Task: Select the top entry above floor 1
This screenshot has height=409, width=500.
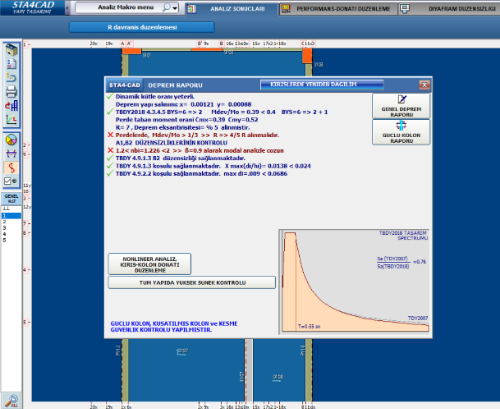Action: [12, 208]
